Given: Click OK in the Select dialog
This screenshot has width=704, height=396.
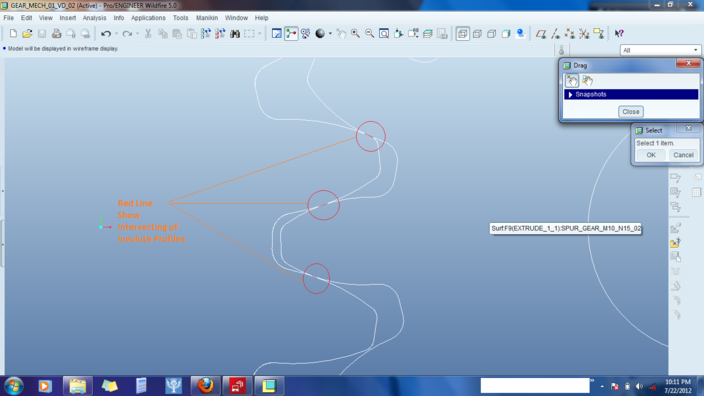Looking at the screenshot, I should coord(651,155).
